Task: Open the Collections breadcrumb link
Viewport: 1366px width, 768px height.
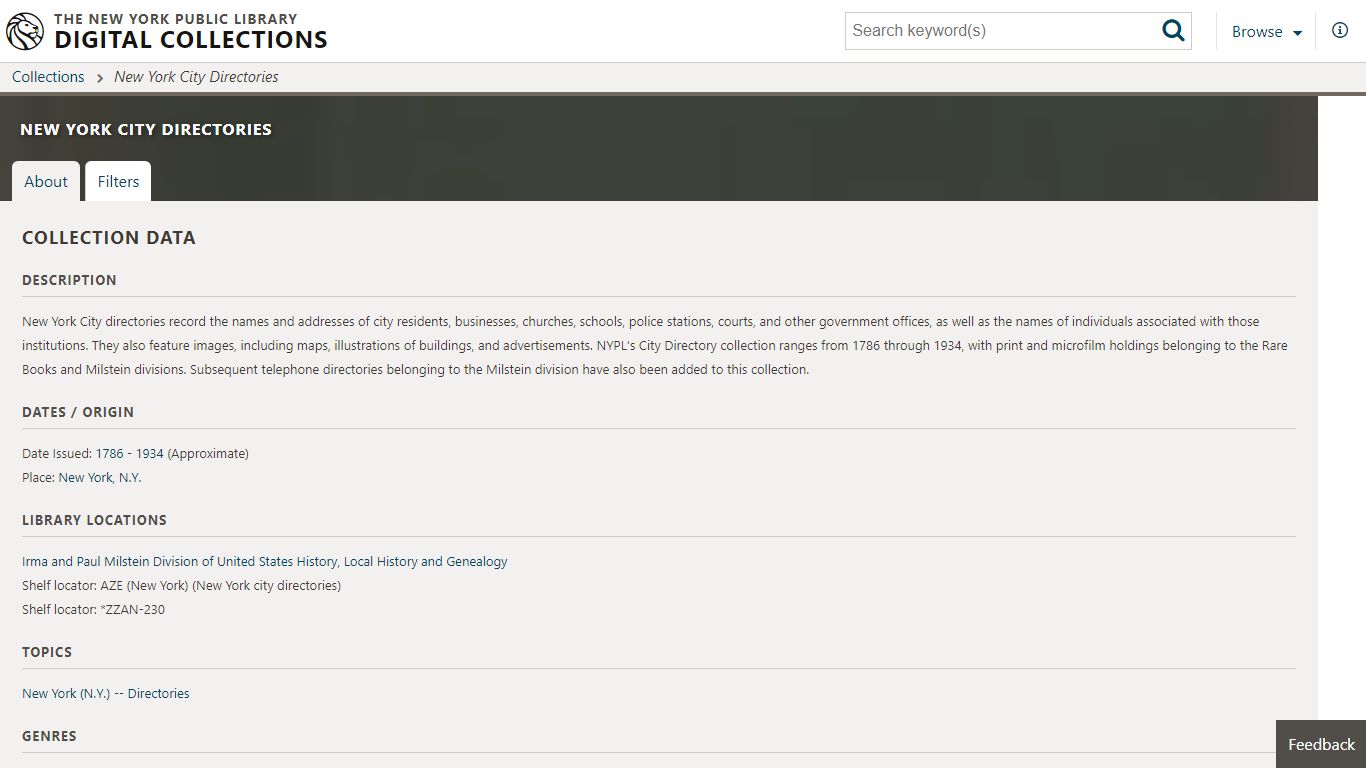Action: (48, 77)
